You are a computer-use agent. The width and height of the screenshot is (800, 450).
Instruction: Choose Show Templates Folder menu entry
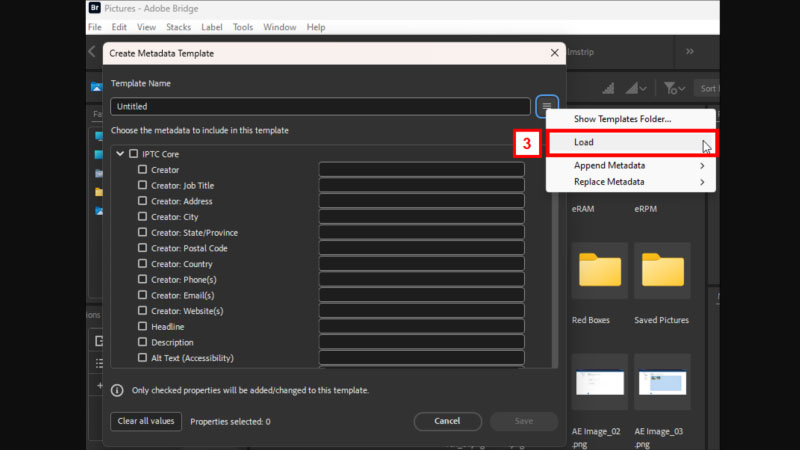pos(622,120)
